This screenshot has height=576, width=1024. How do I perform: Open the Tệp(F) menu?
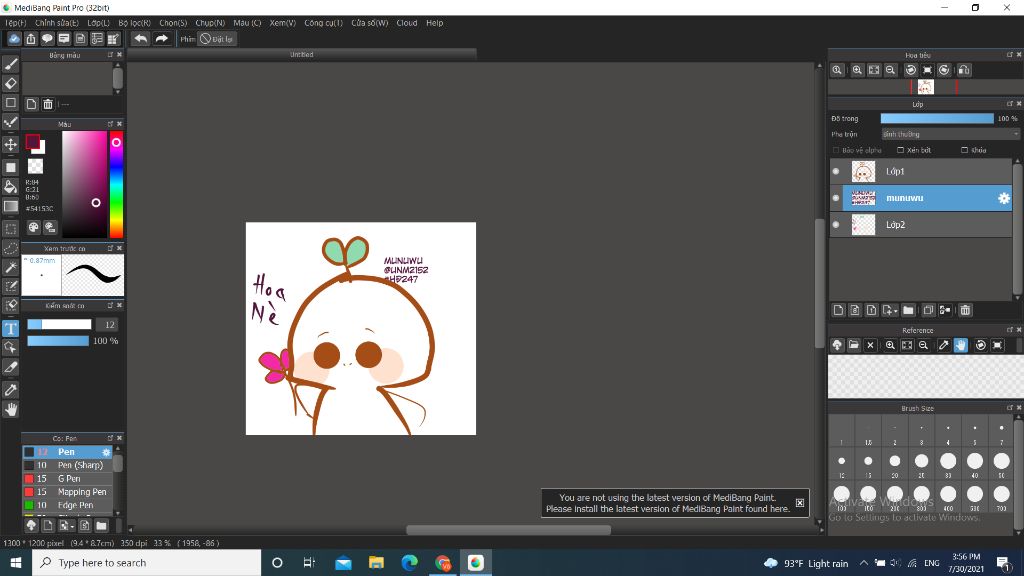tap(16, 23)
